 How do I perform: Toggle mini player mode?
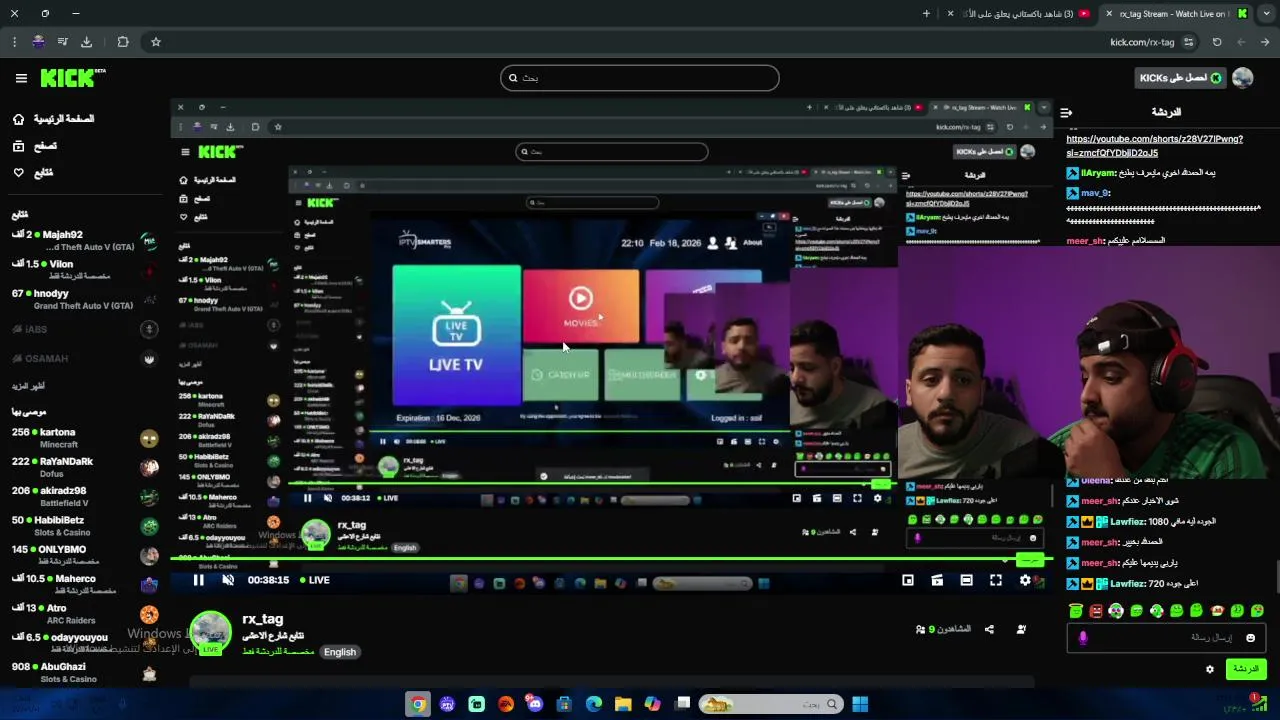click(x=908, y=580)
